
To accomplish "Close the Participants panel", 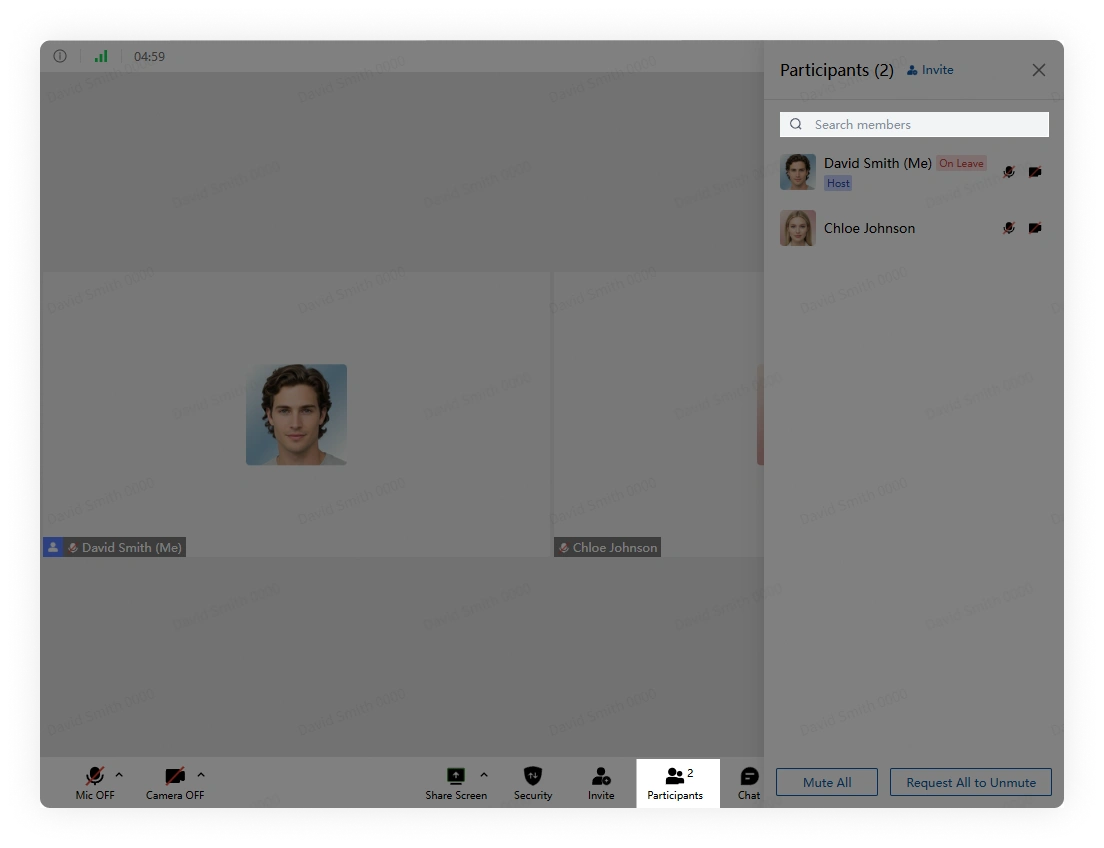I will coord(1039,70).
